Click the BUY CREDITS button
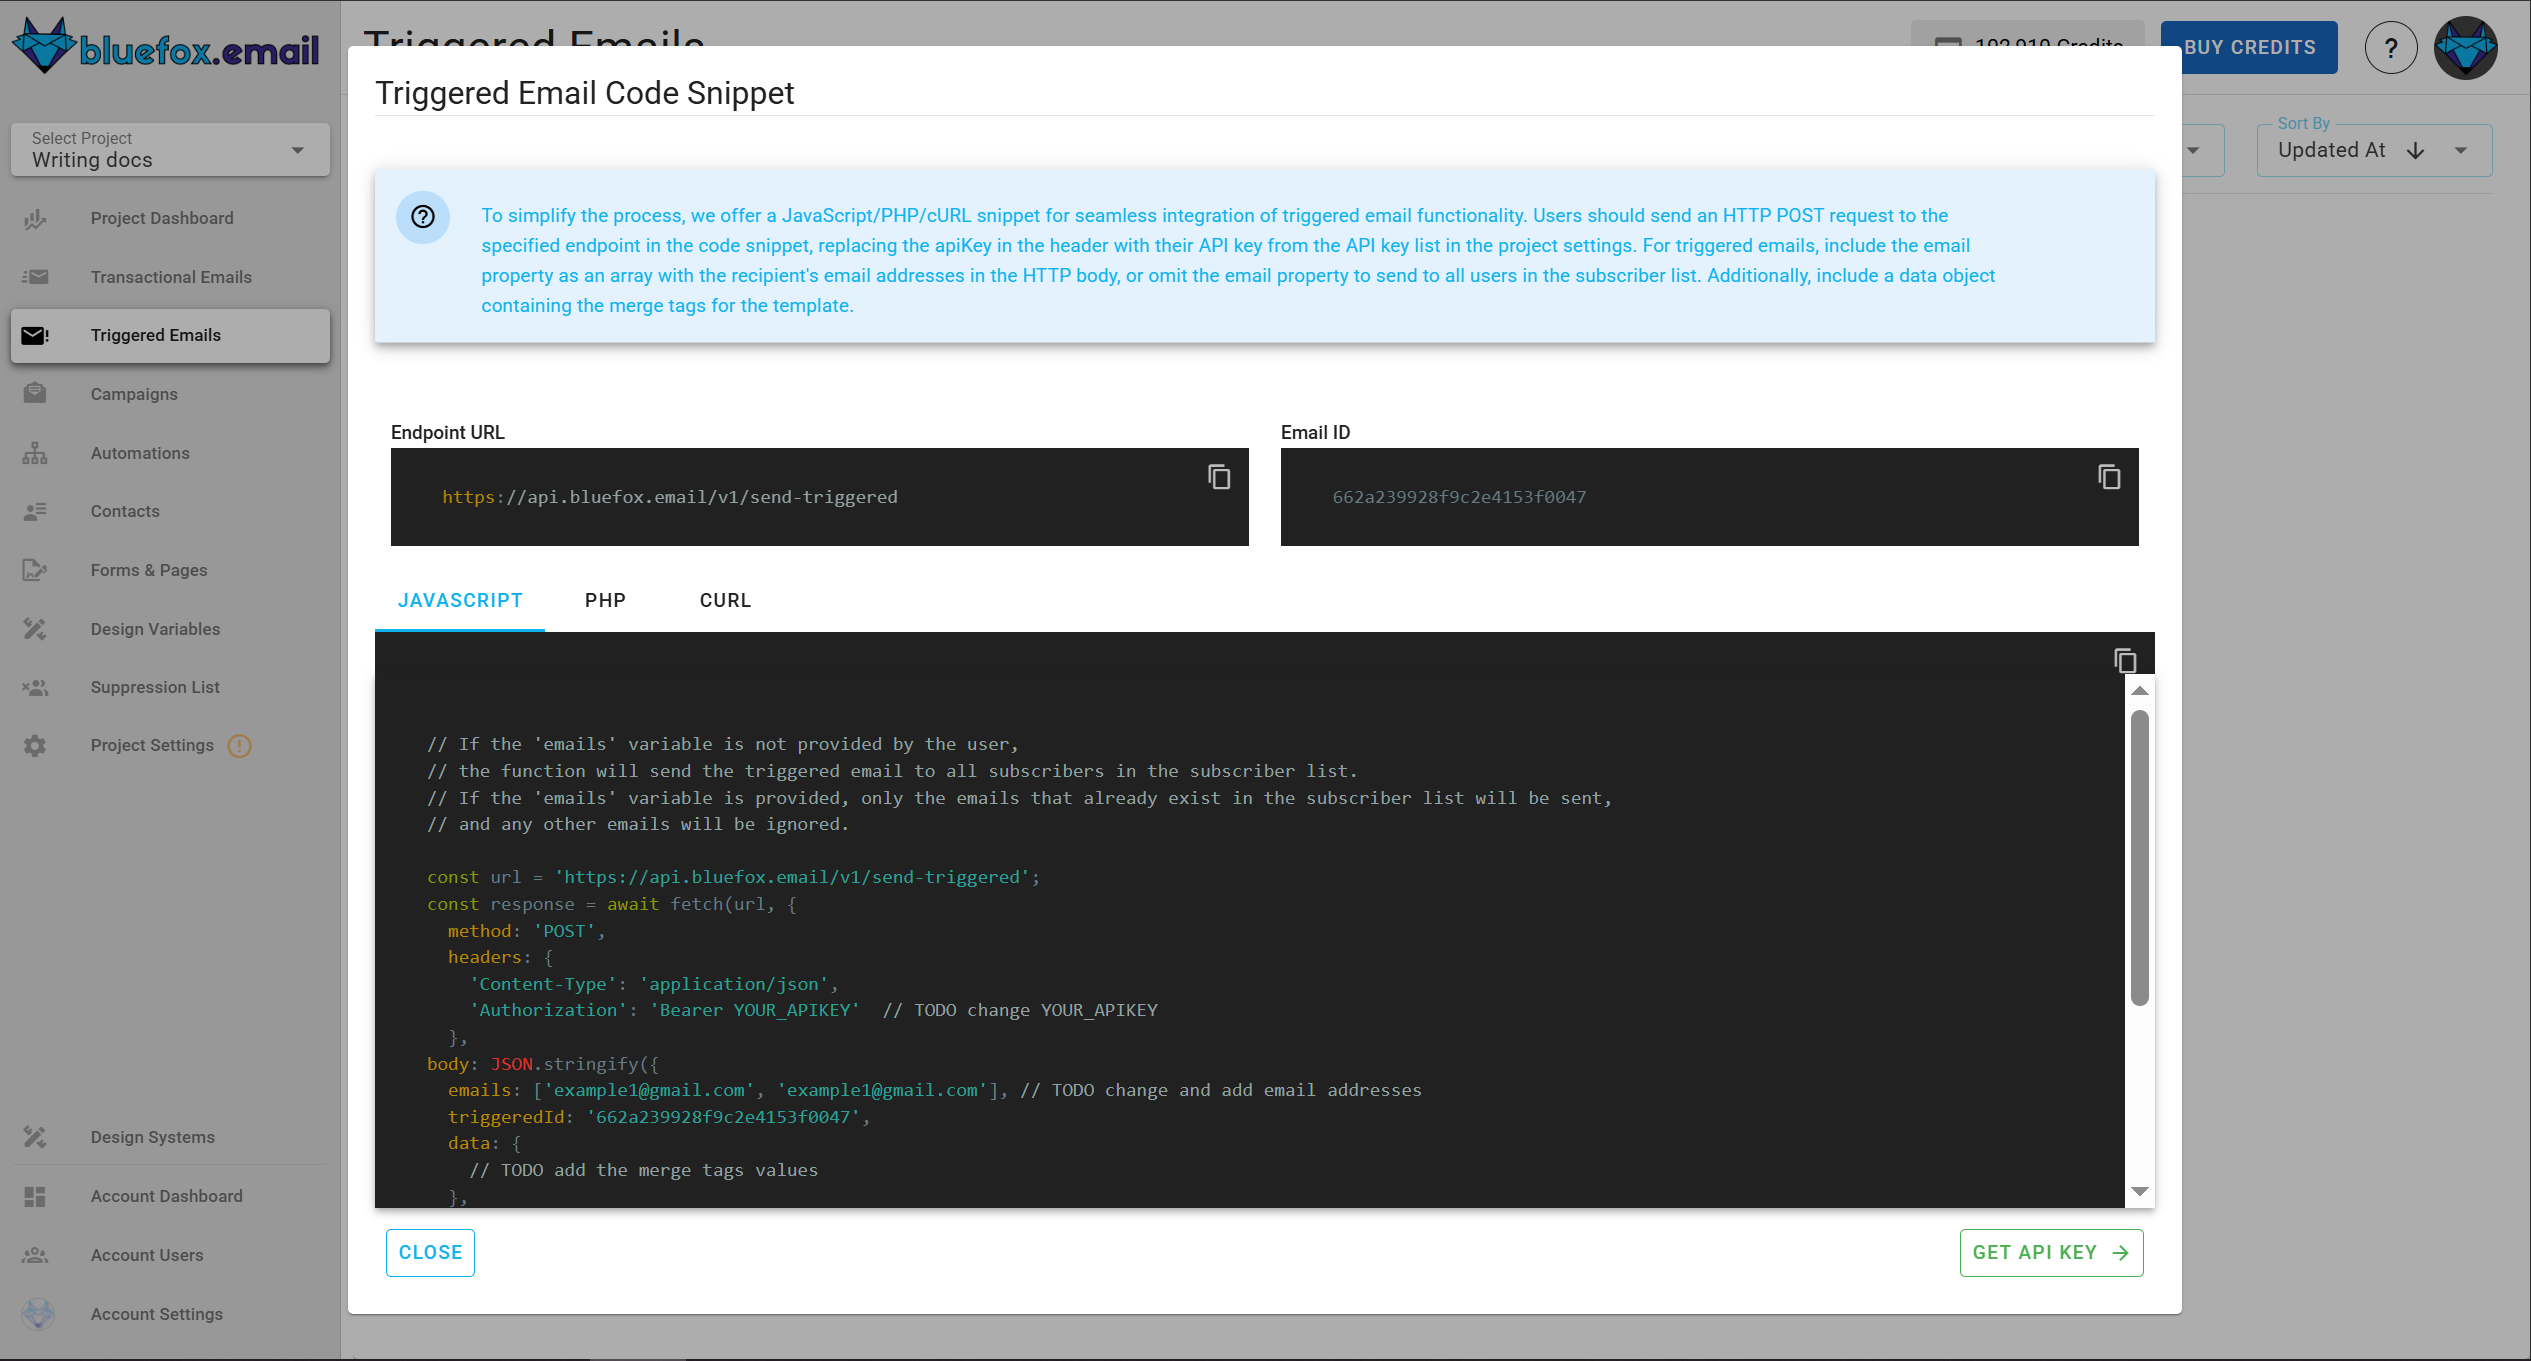This screenshot has width=2531, height=1361. [2249, 46]
